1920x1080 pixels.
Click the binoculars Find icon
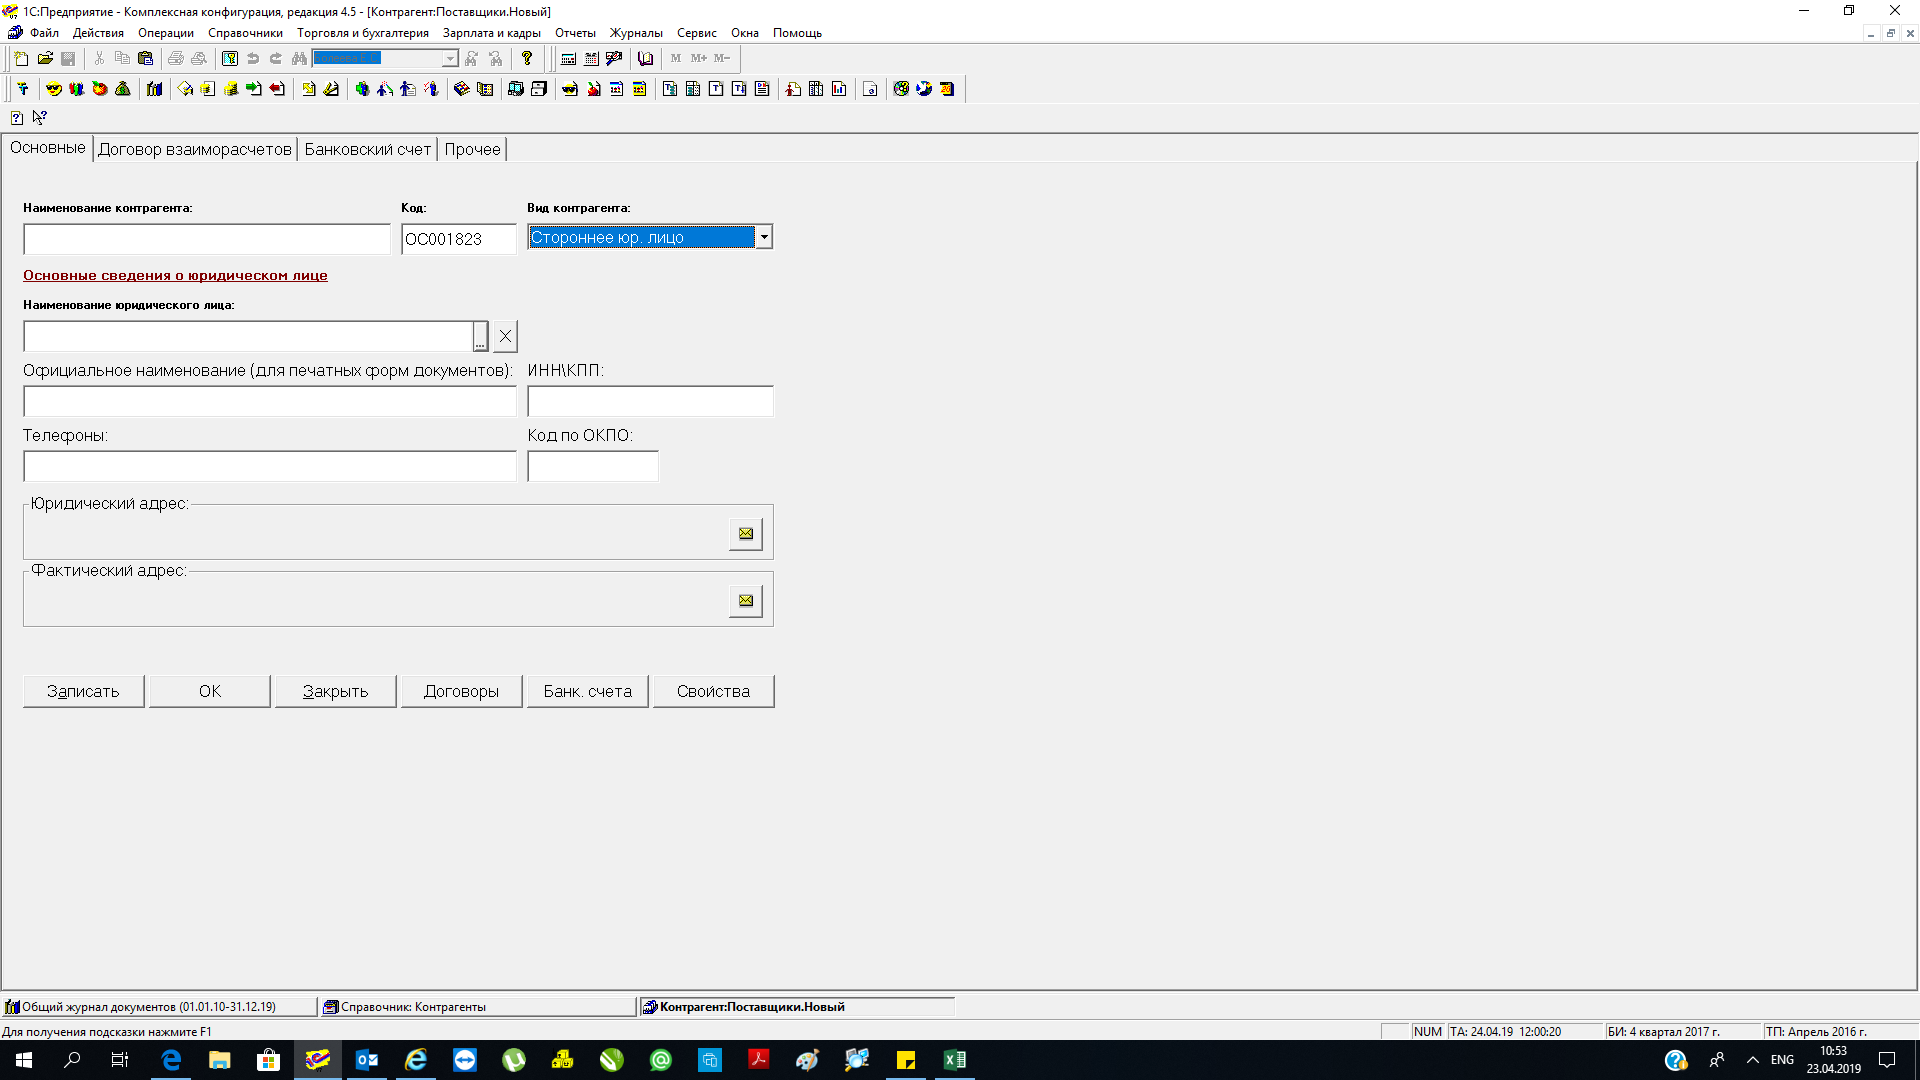[299, 59]
